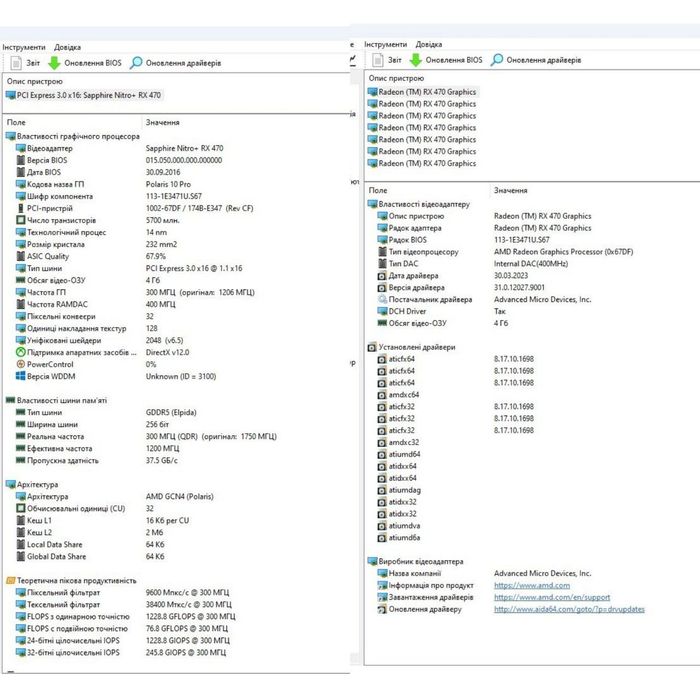700x700 pixels.
Task: Select the Частота ГП row
Action: pos(135,292)
